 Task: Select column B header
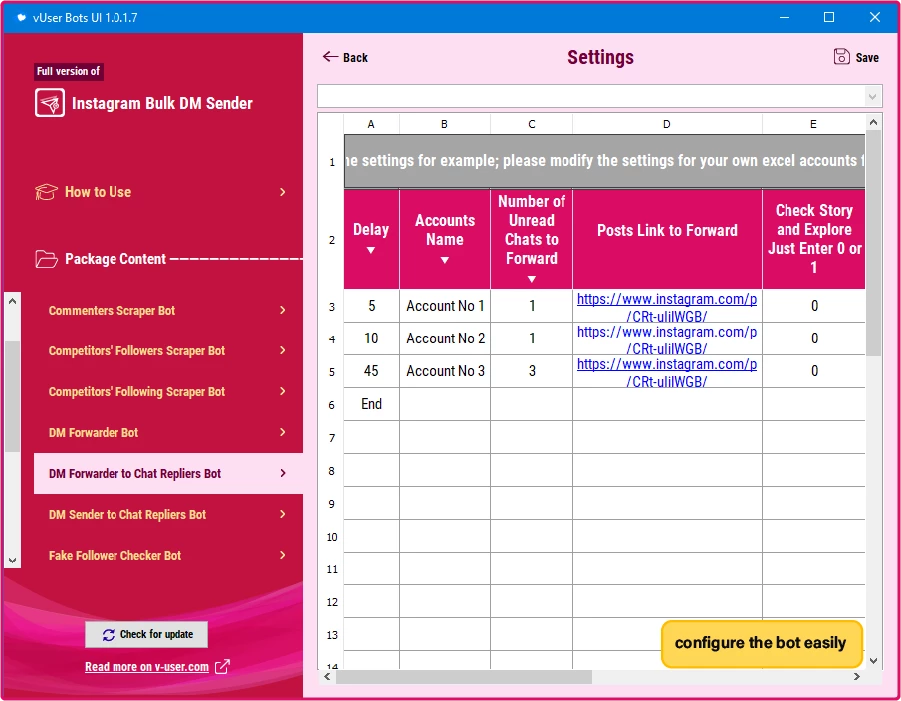point(445,124)
